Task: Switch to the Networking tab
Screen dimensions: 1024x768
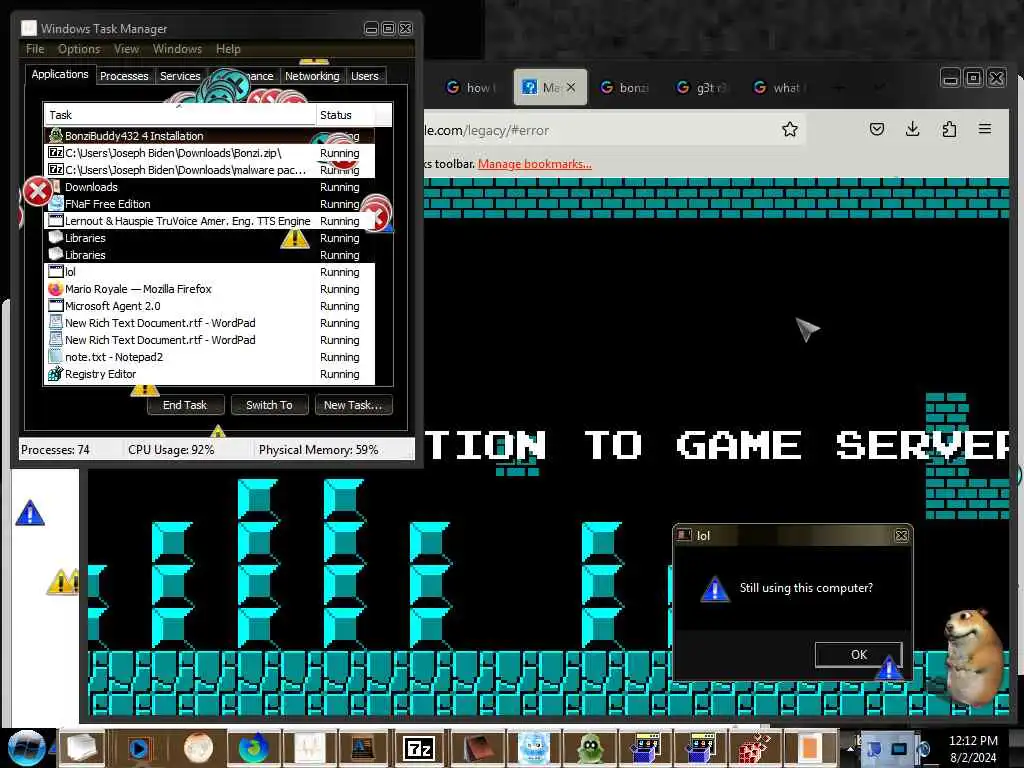Action: tap(312, 76)
